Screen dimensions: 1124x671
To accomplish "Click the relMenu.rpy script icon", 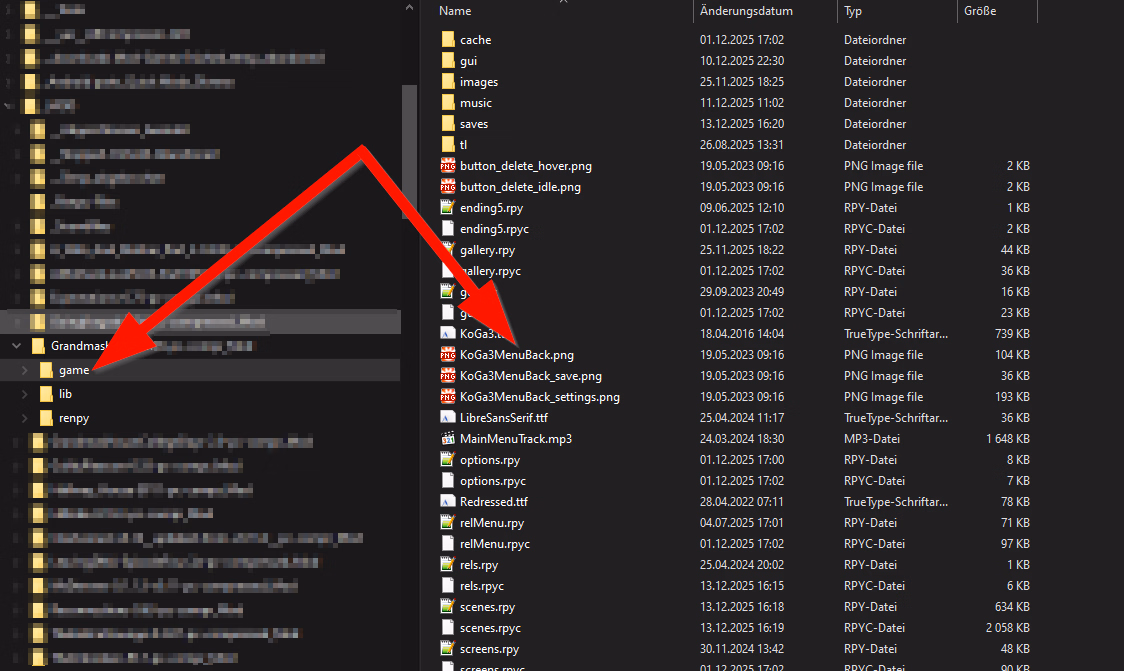I will pyautogui.click(x=448, y=523).
